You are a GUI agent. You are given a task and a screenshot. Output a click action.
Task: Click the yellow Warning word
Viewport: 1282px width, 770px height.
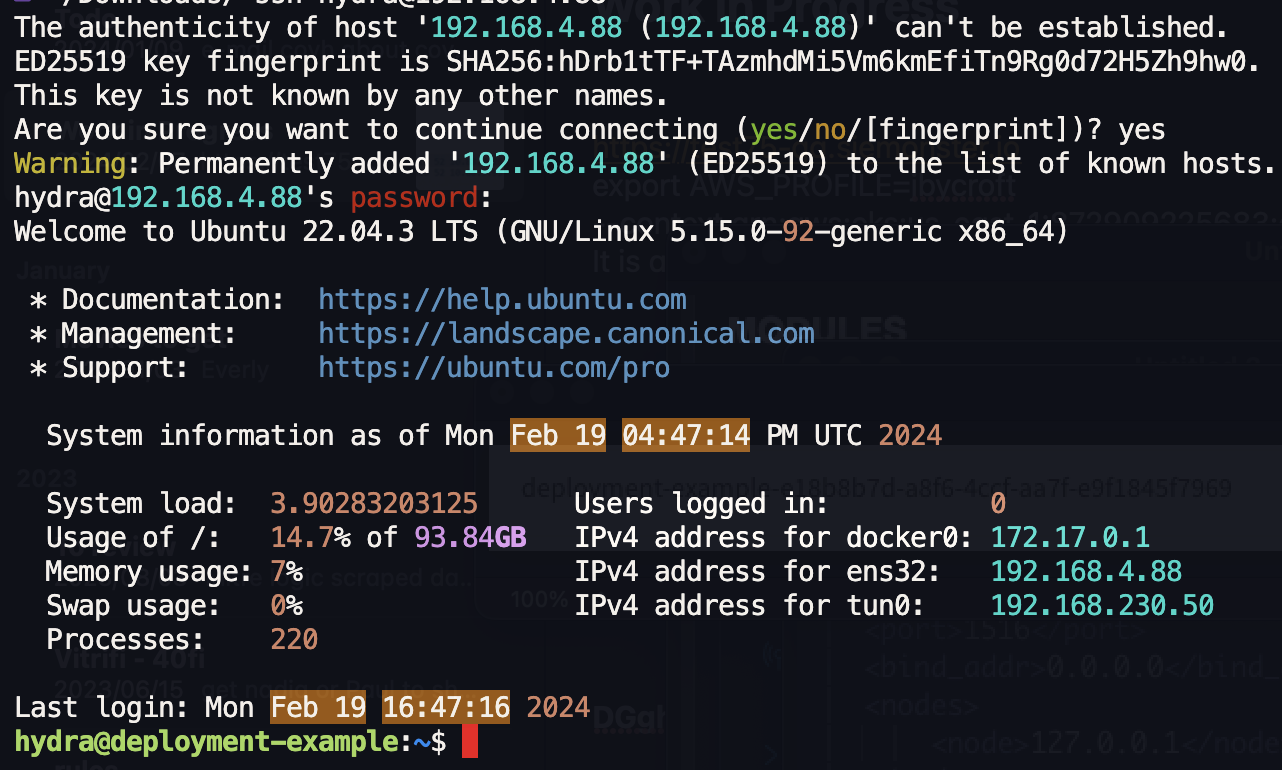(70, 164)
